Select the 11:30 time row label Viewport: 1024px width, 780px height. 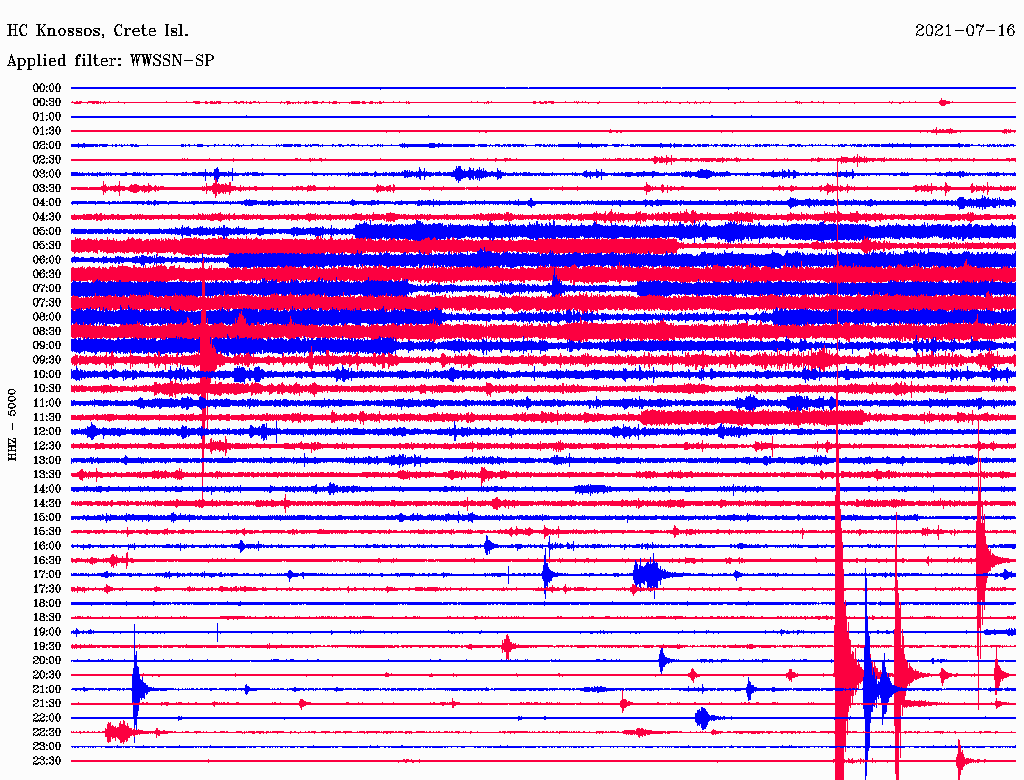tap(46, 417)
